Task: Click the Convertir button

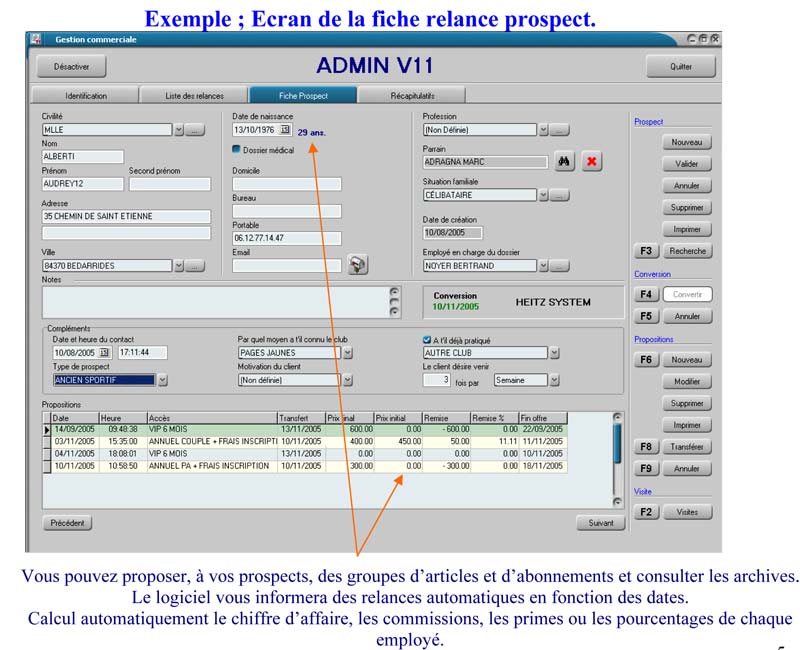Action: coord(687,294)
